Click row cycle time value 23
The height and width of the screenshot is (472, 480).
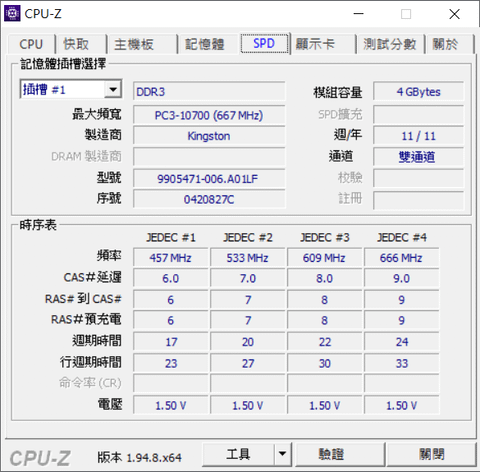171,363
